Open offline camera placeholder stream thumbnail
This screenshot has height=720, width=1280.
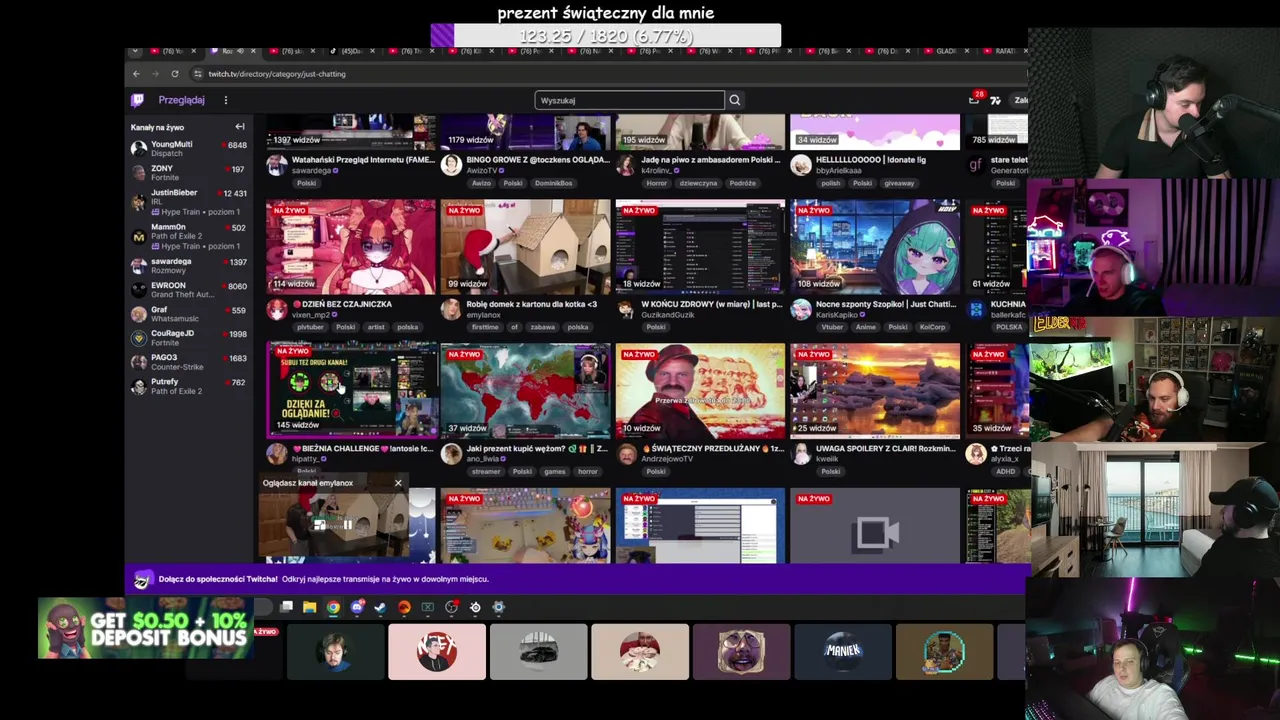(875, 526)
